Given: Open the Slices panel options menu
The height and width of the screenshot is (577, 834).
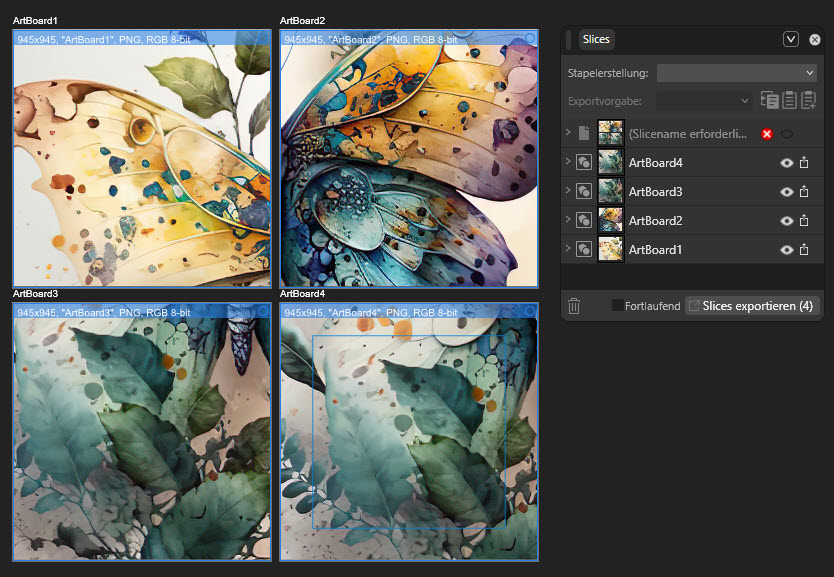Looking at the screenshot, I should 791,40.
